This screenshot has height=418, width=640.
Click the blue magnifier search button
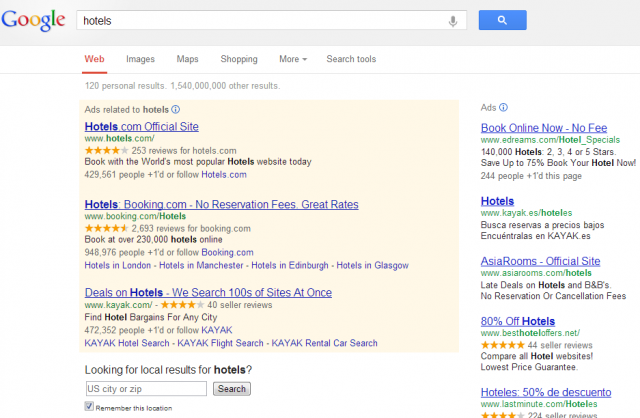click(502, 20)
